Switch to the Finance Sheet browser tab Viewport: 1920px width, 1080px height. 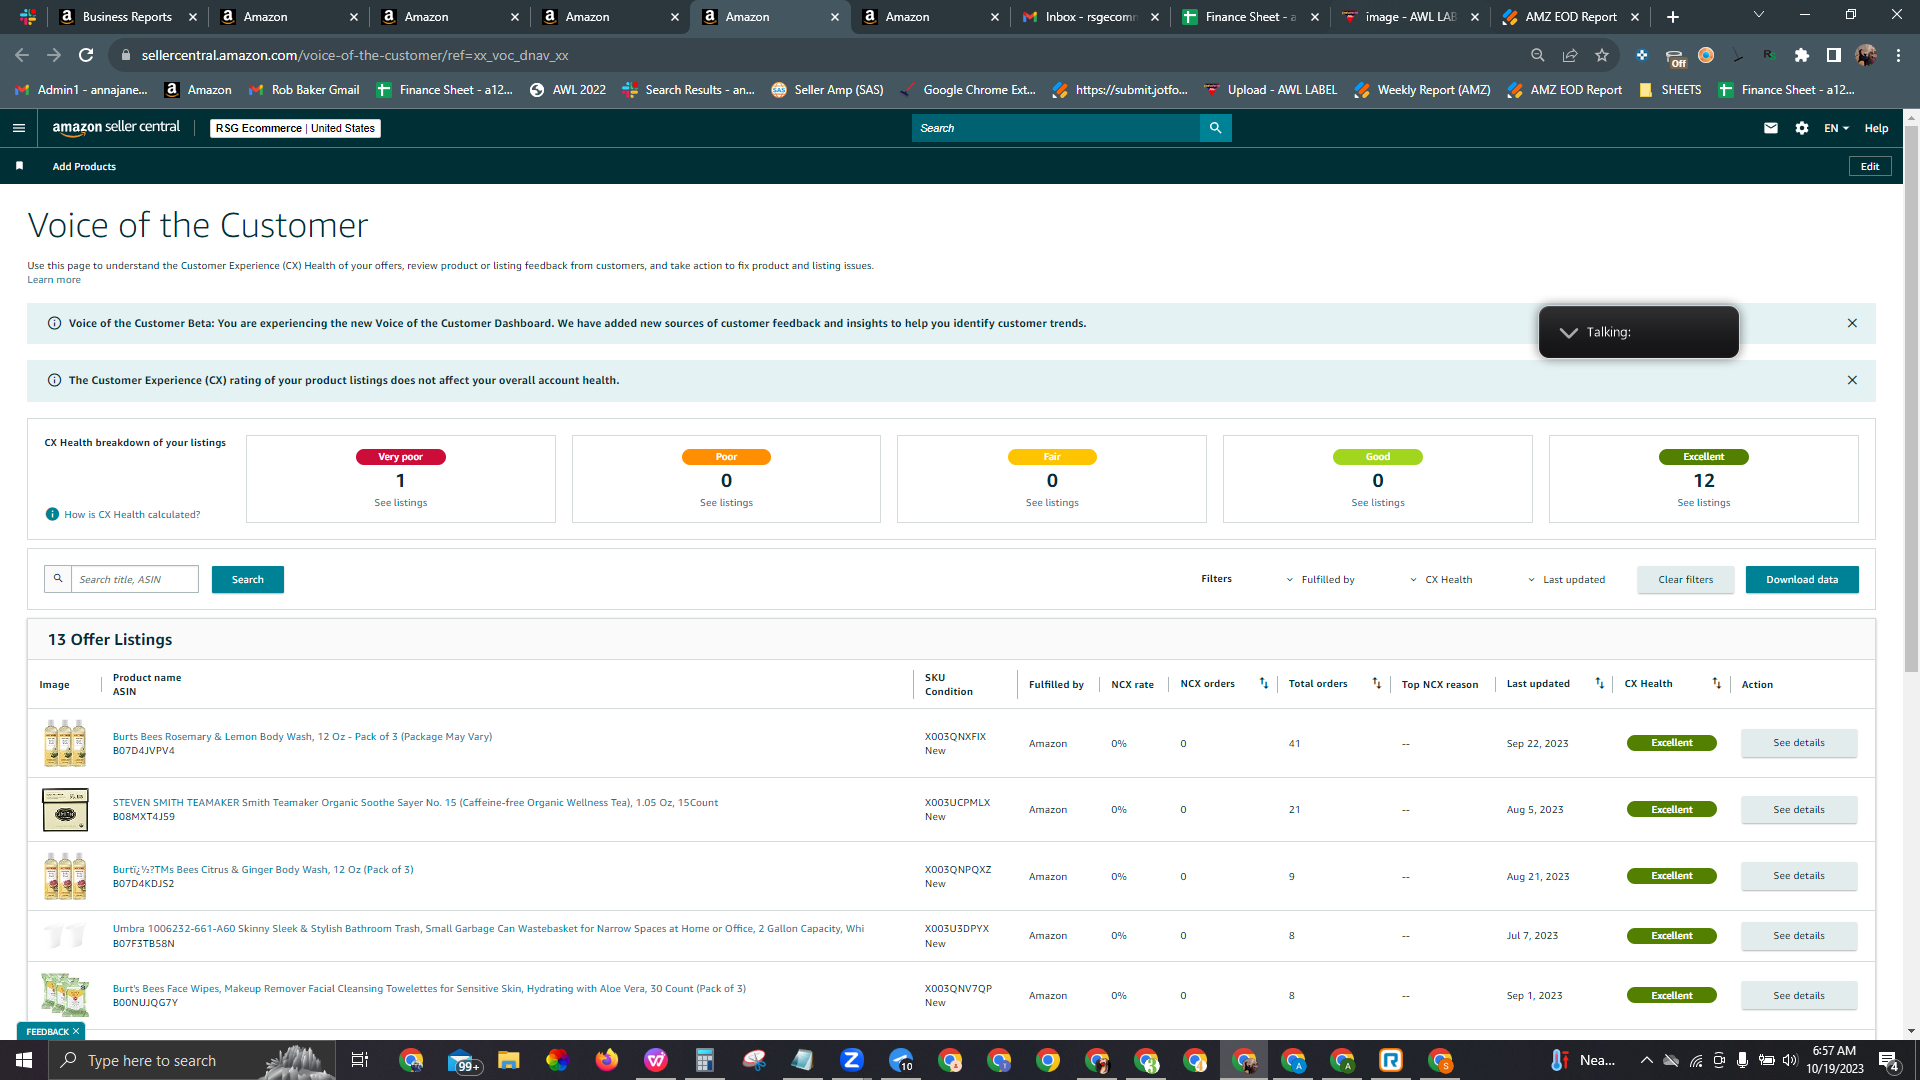point(1250,17)
